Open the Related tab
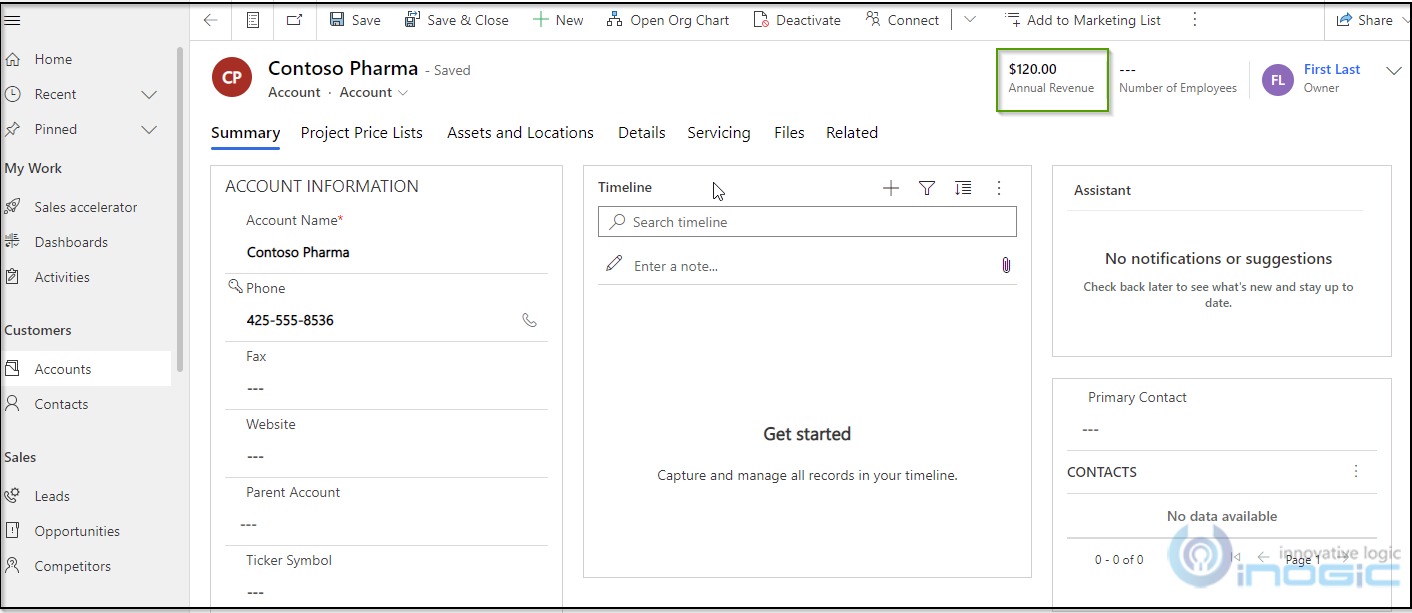Image resolution: width=1412 pixels, height=613 pixels. click(x=852, y=133)
